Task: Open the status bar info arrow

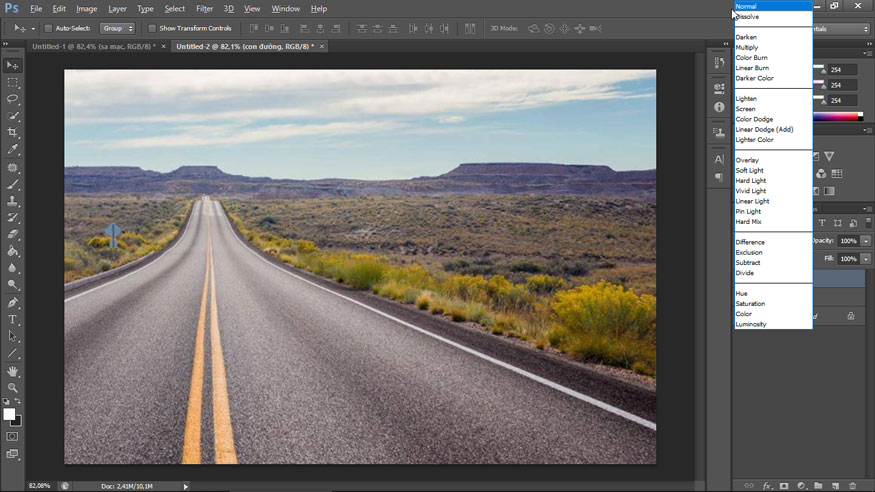Action: [x=186, y=486]
